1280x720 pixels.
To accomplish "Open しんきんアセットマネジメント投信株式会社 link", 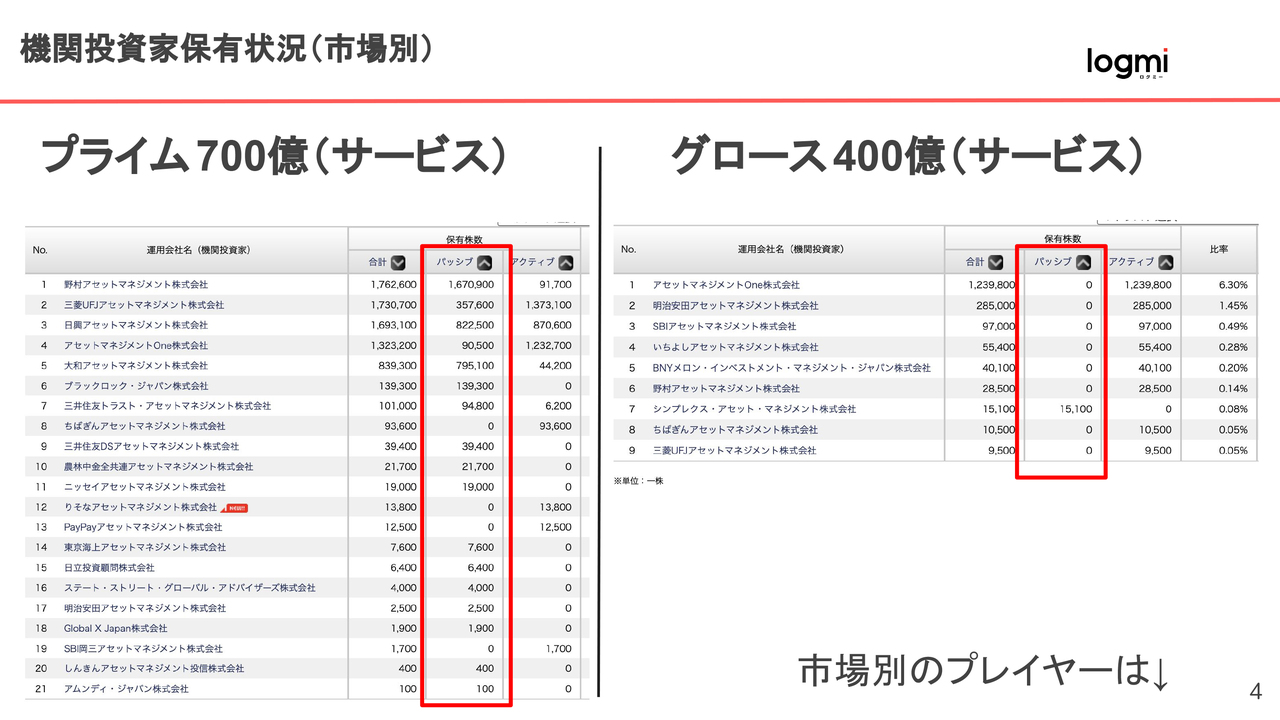I will 154,668.
